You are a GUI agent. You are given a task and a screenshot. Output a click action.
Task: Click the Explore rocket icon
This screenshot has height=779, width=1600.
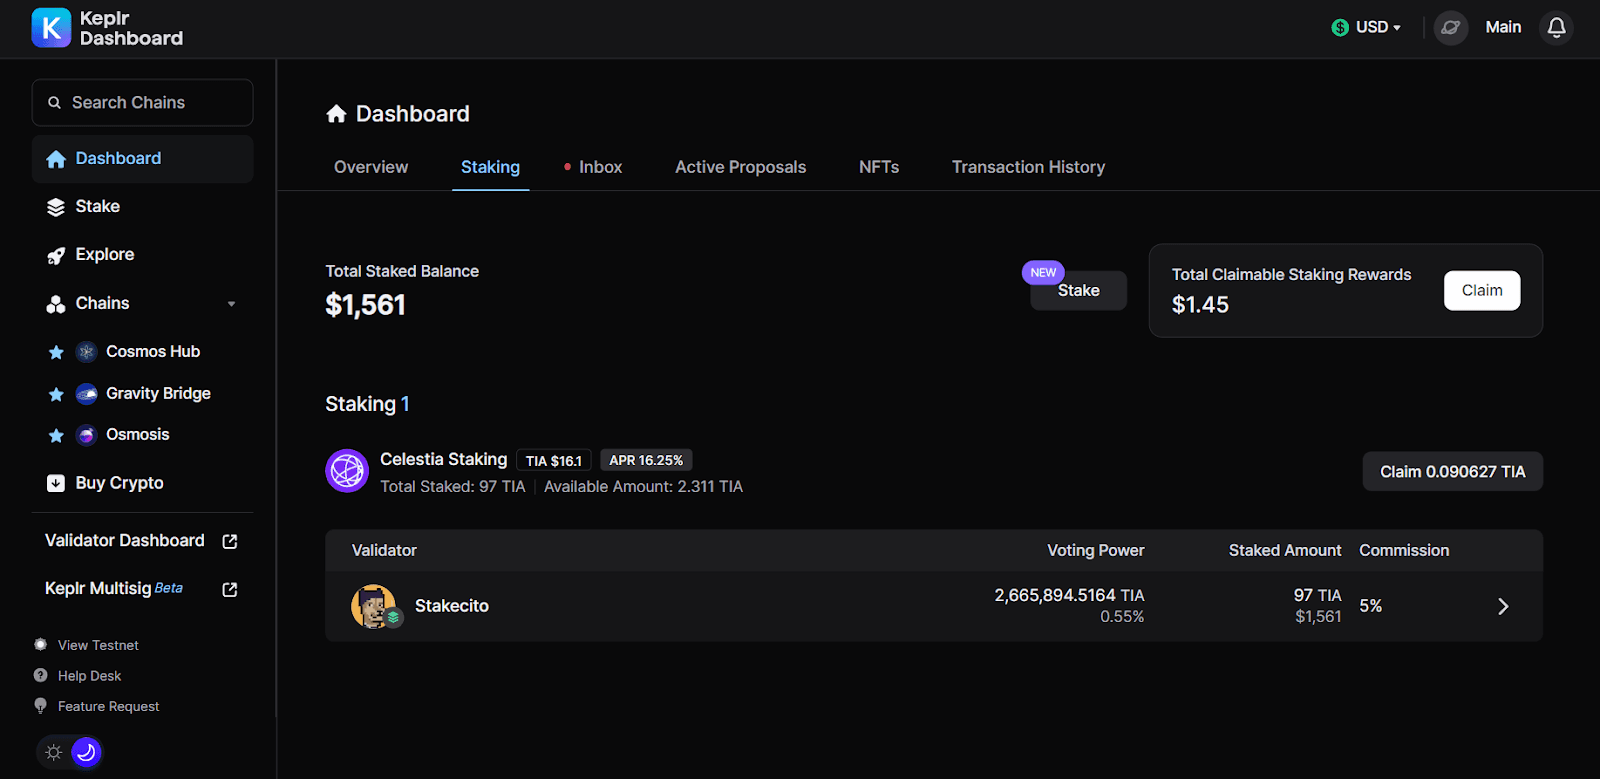[x=56, y=256]
